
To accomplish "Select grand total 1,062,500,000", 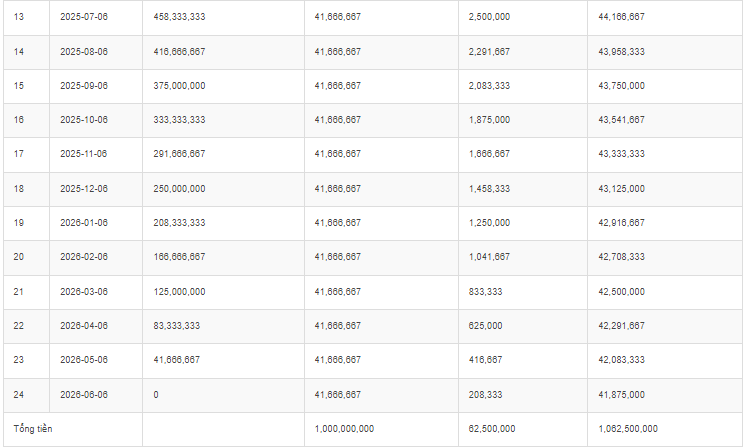I will [x=628, y=428].
